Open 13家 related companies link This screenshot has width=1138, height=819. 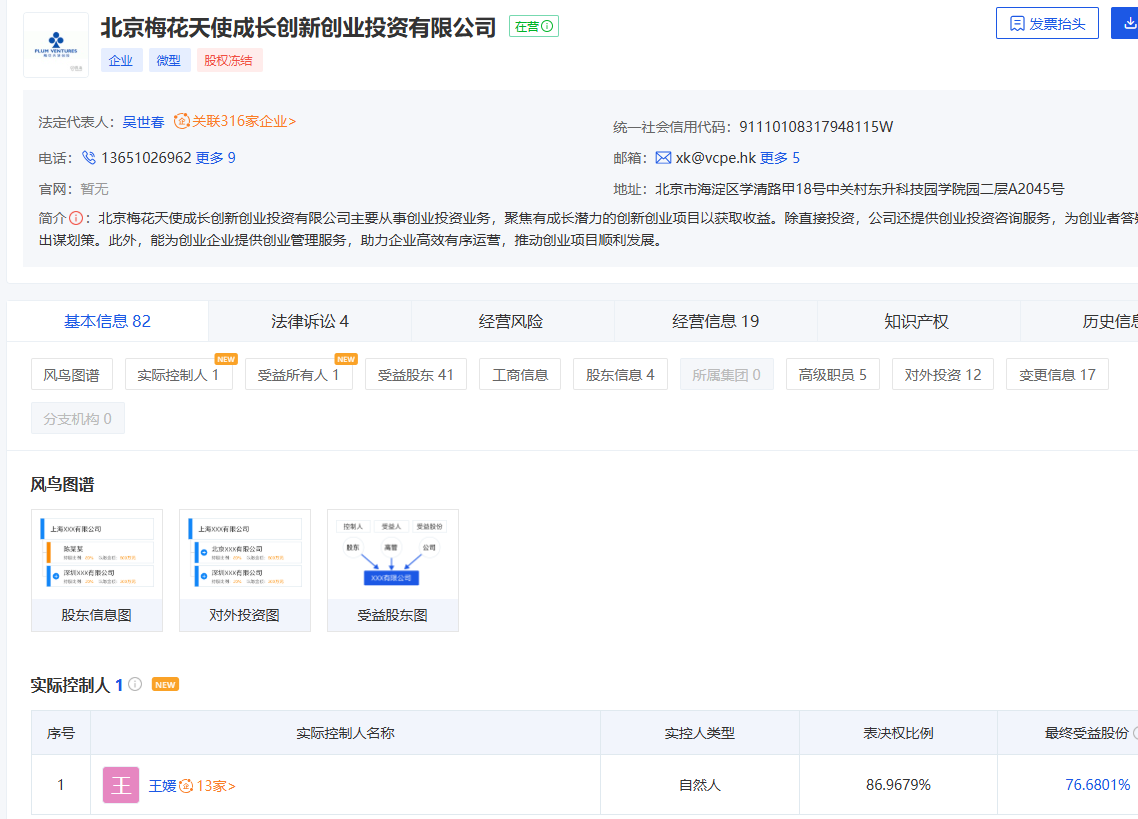(x=216, y=786)
